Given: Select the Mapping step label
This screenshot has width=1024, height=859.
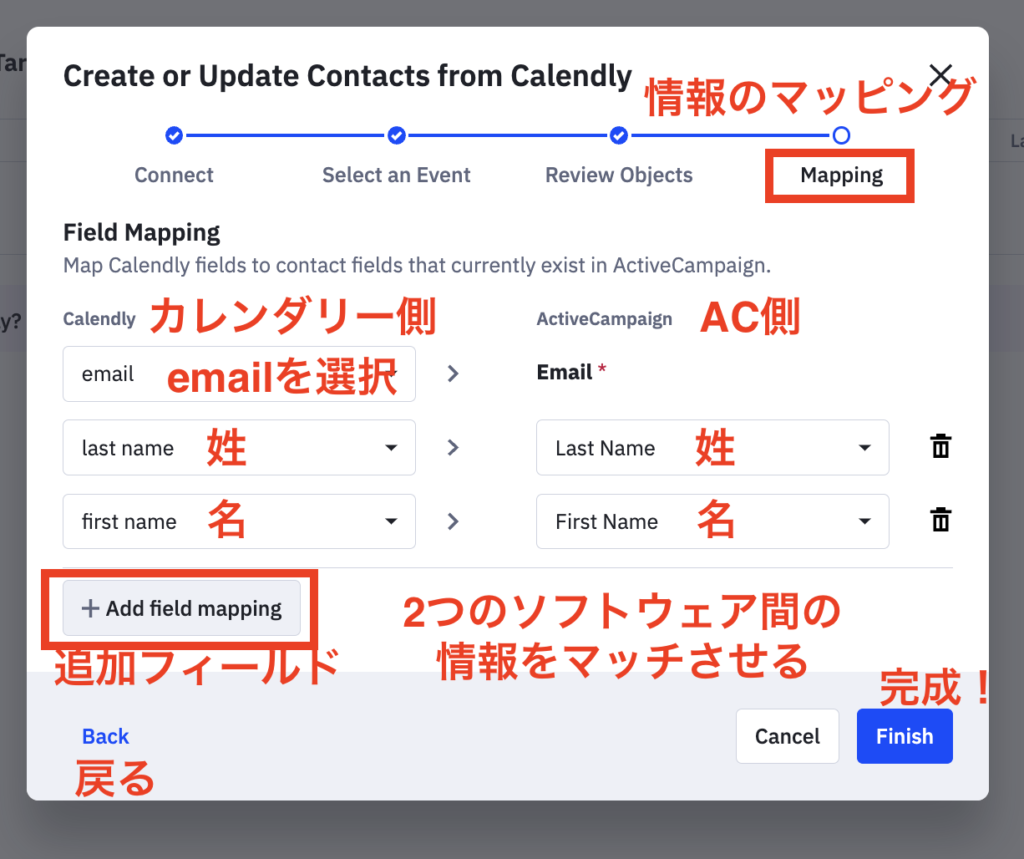Looking at the screenshot, I should [x=842, y=175].
